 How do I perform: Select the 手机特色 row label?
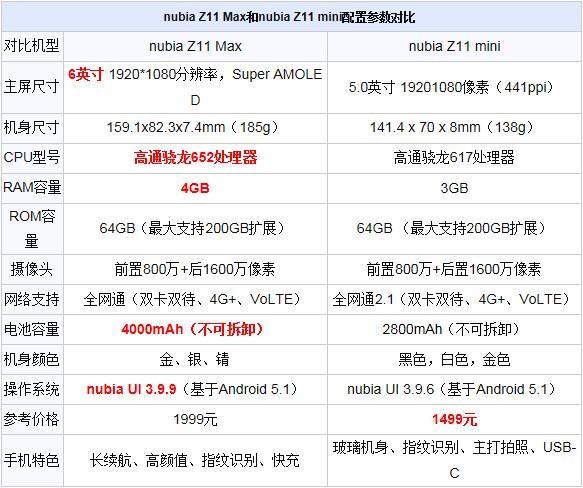[32, 460]
